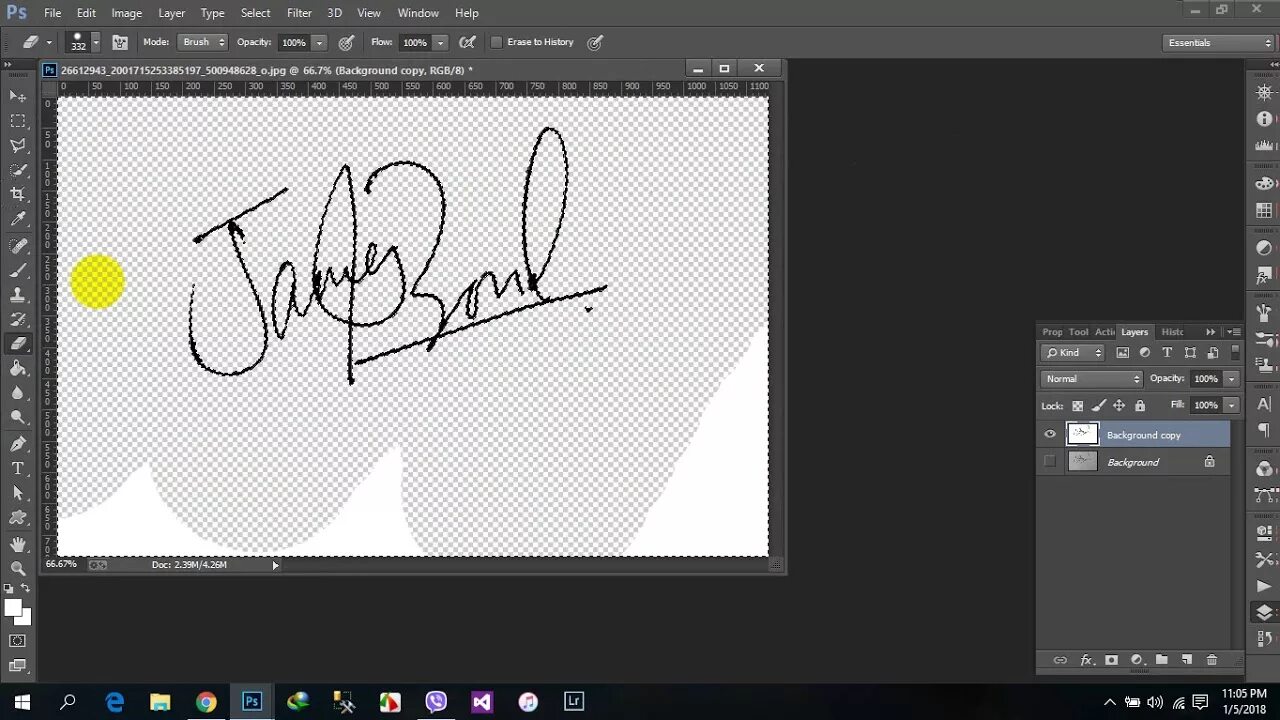
Task: Enable Erase to History checkbox
Action: pos(496,42)
